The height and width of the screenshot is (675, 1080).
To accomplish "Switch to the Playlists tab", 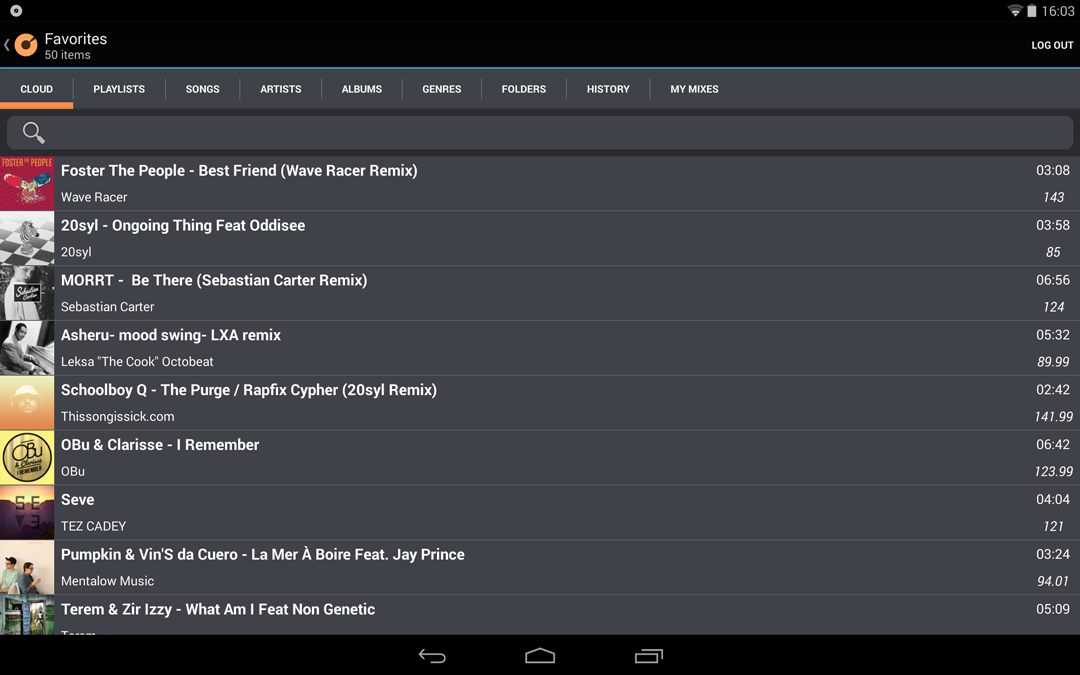I will (119, 89).
